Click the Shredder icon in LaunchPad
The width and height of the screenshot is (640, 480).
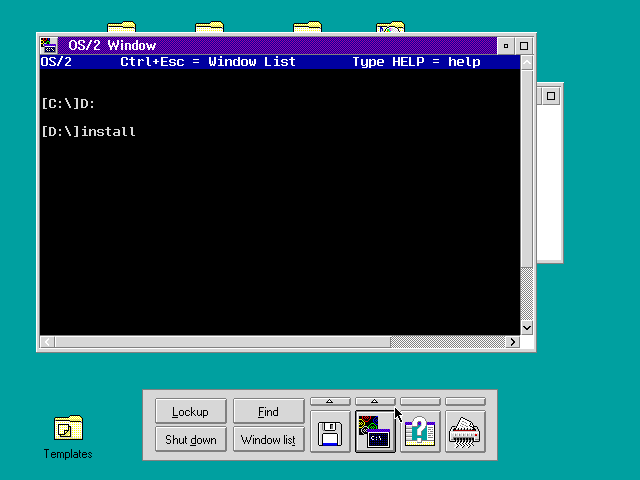tap(465, 432)
